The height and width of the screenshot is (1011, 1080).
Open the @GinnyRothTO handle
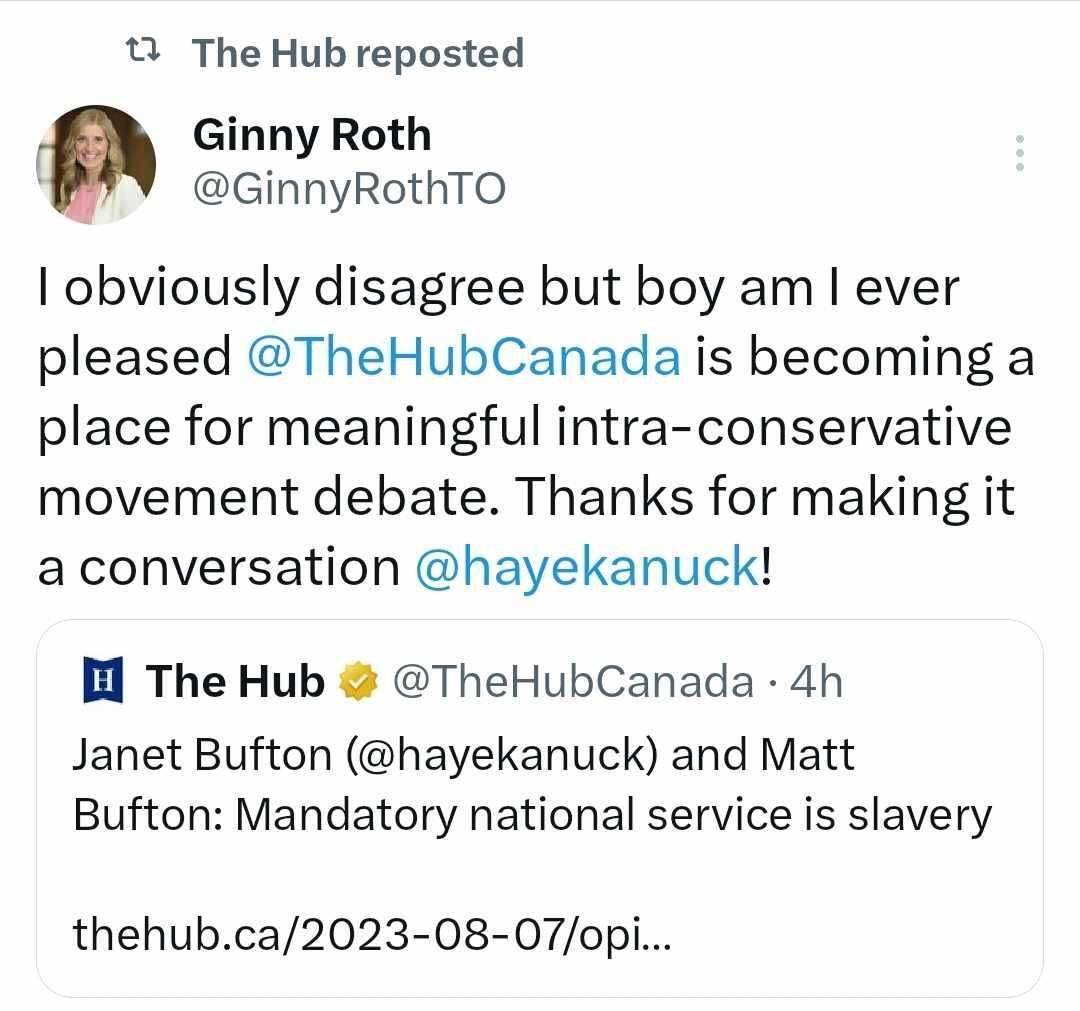(x=348, y=187)
